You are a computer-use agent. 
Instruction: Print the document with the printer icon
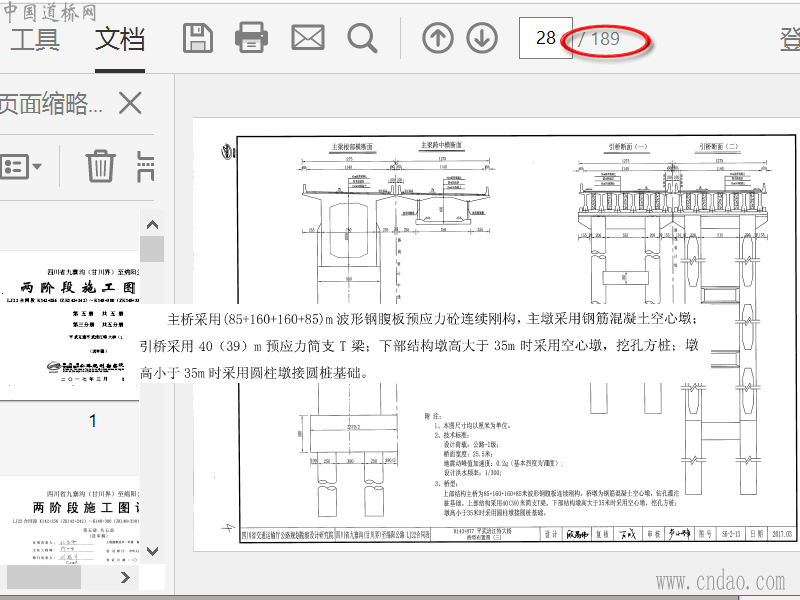(x=251, y=38)
